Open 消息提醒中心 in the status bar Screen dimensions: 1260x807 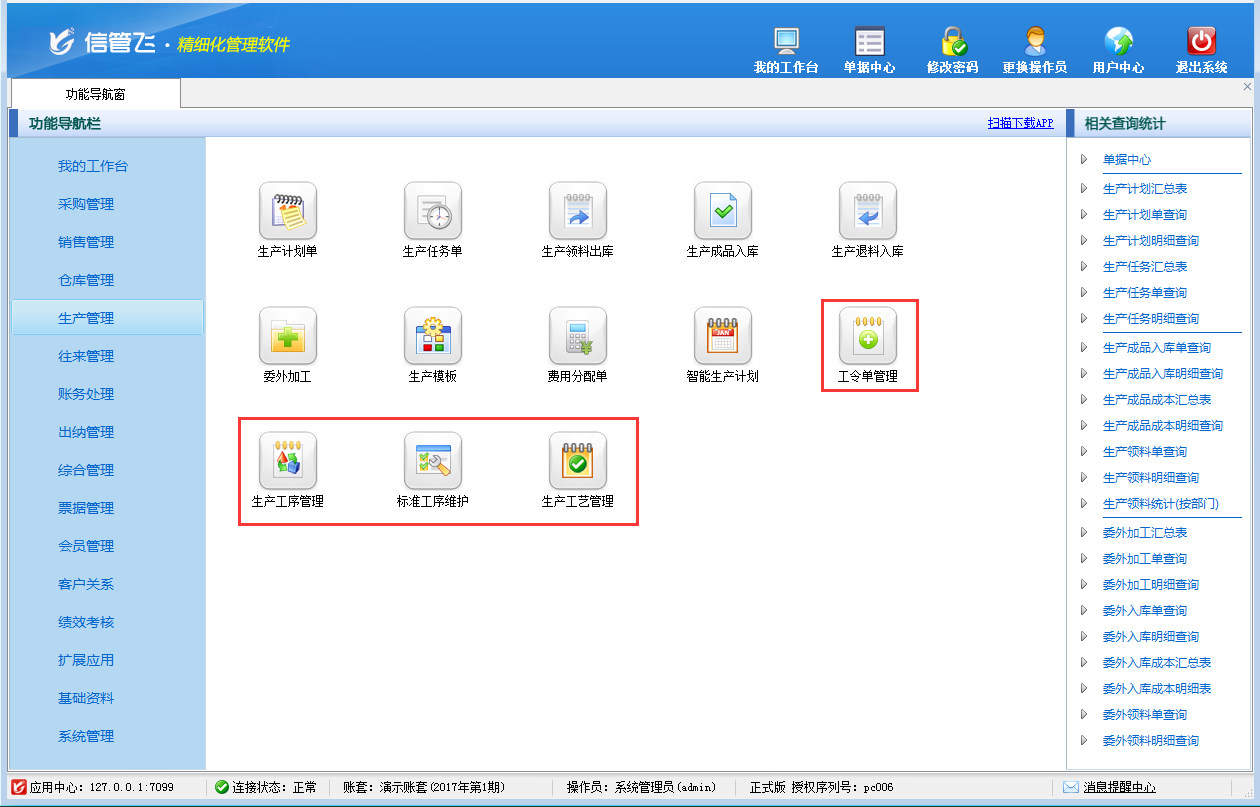1119,787
